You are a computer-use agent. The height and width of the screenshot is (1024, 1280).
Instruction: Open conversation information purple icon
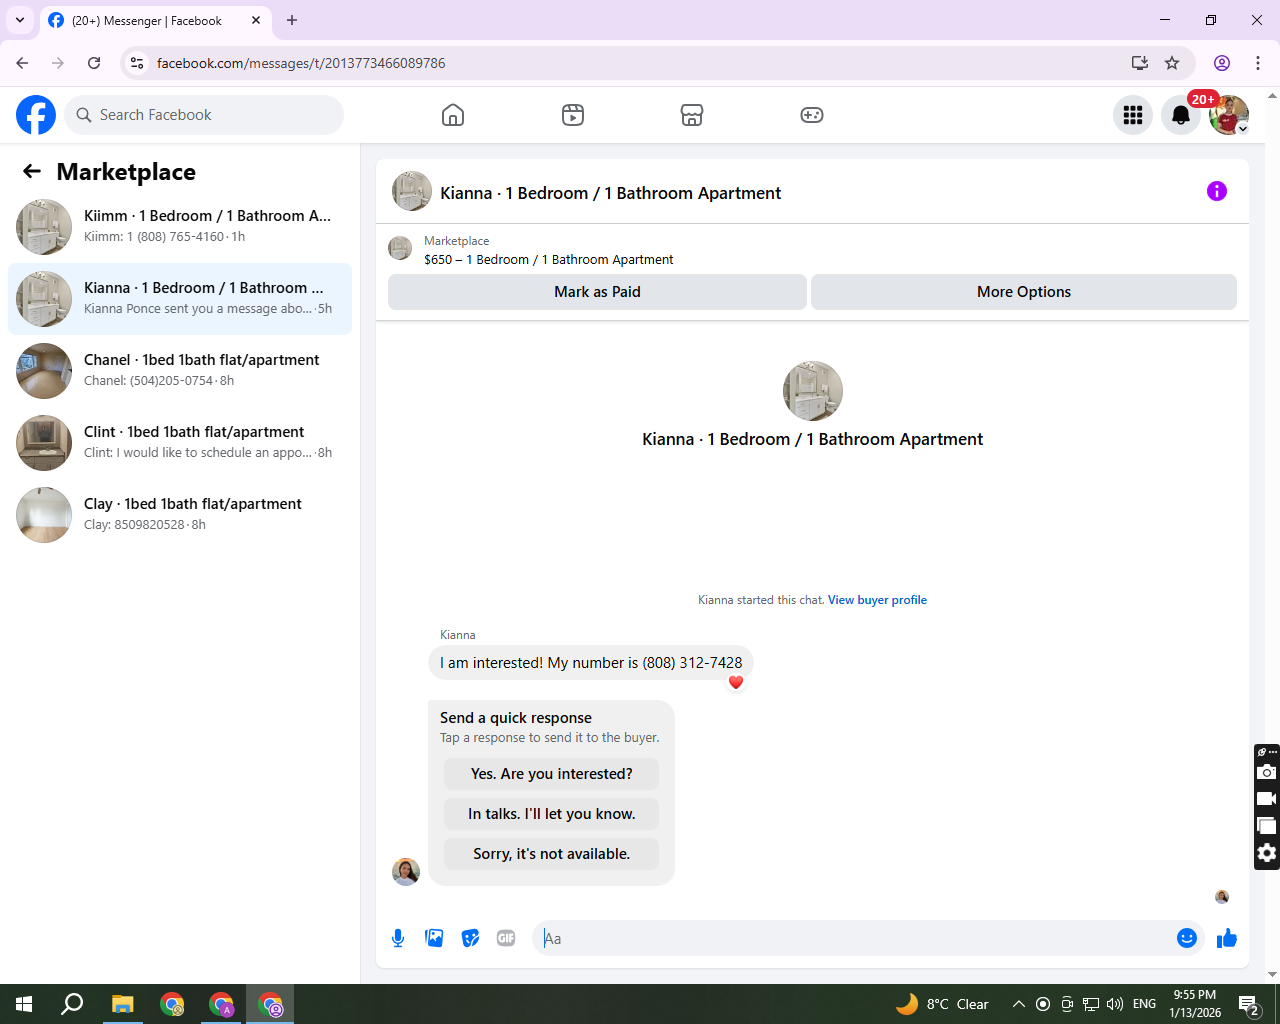[1217, 191]
